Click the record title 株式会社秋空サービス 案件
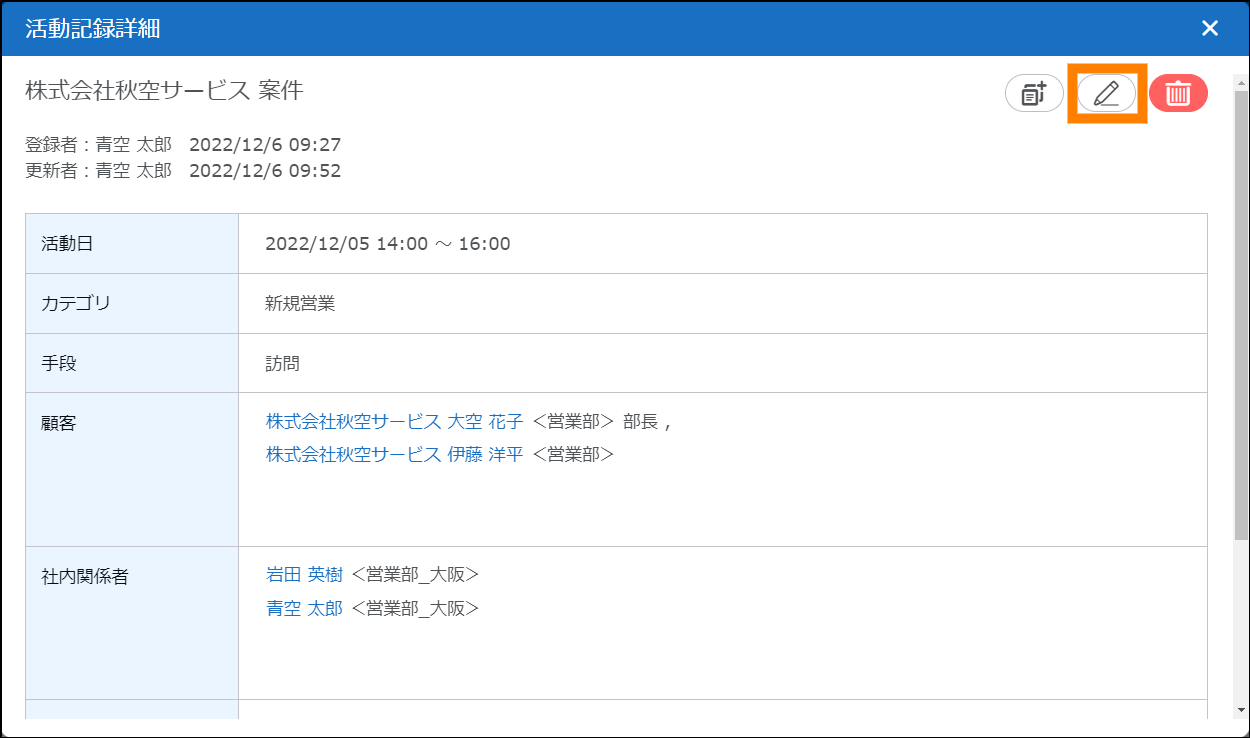Screen dimensions: 1250x738 pos(164,91)
